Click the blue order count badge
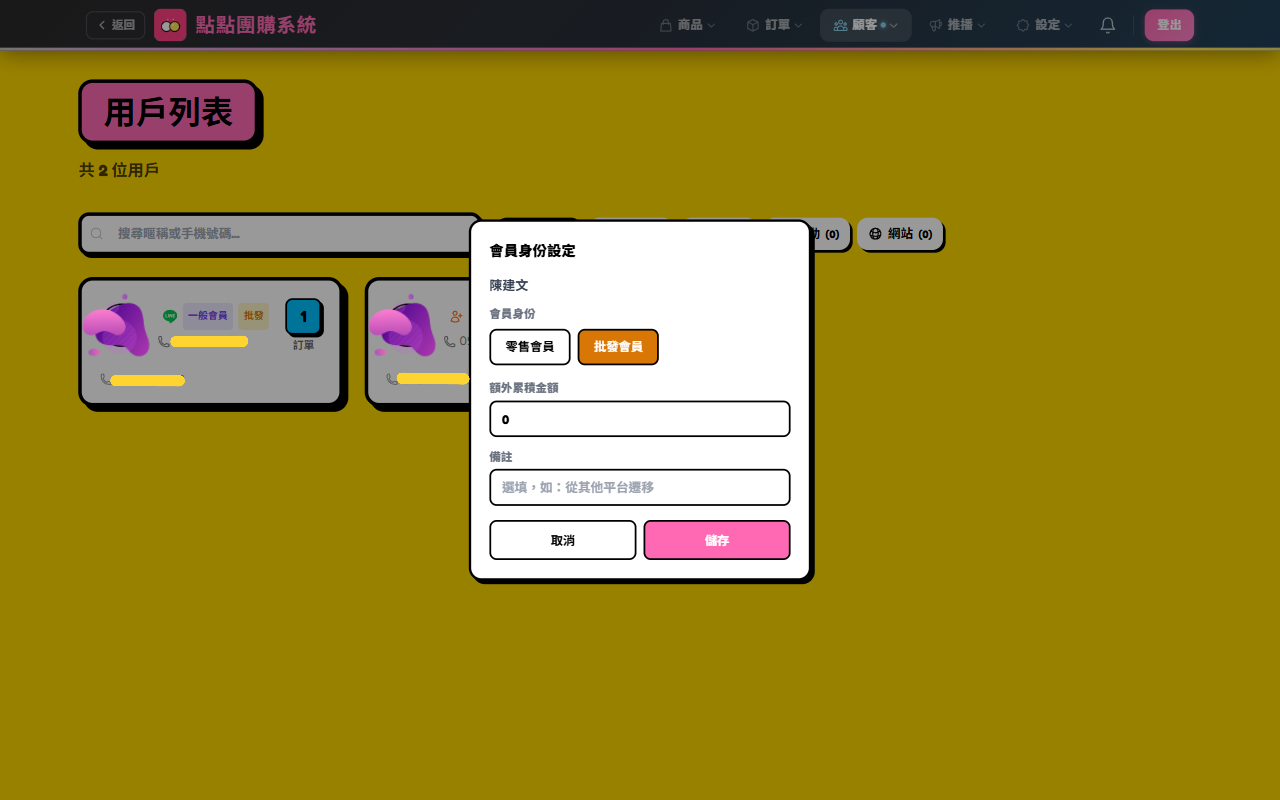 (303, 317)
